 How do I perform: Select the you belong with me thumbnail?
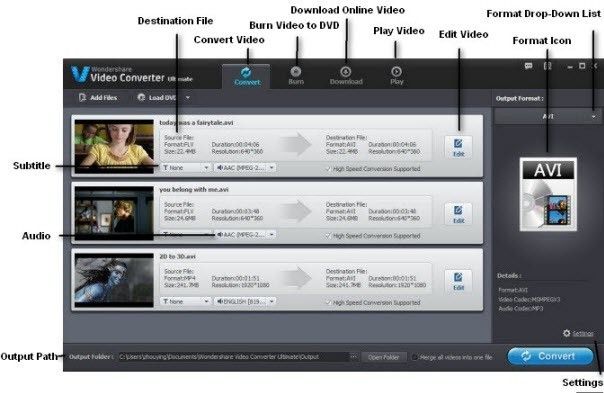[114, 213]
